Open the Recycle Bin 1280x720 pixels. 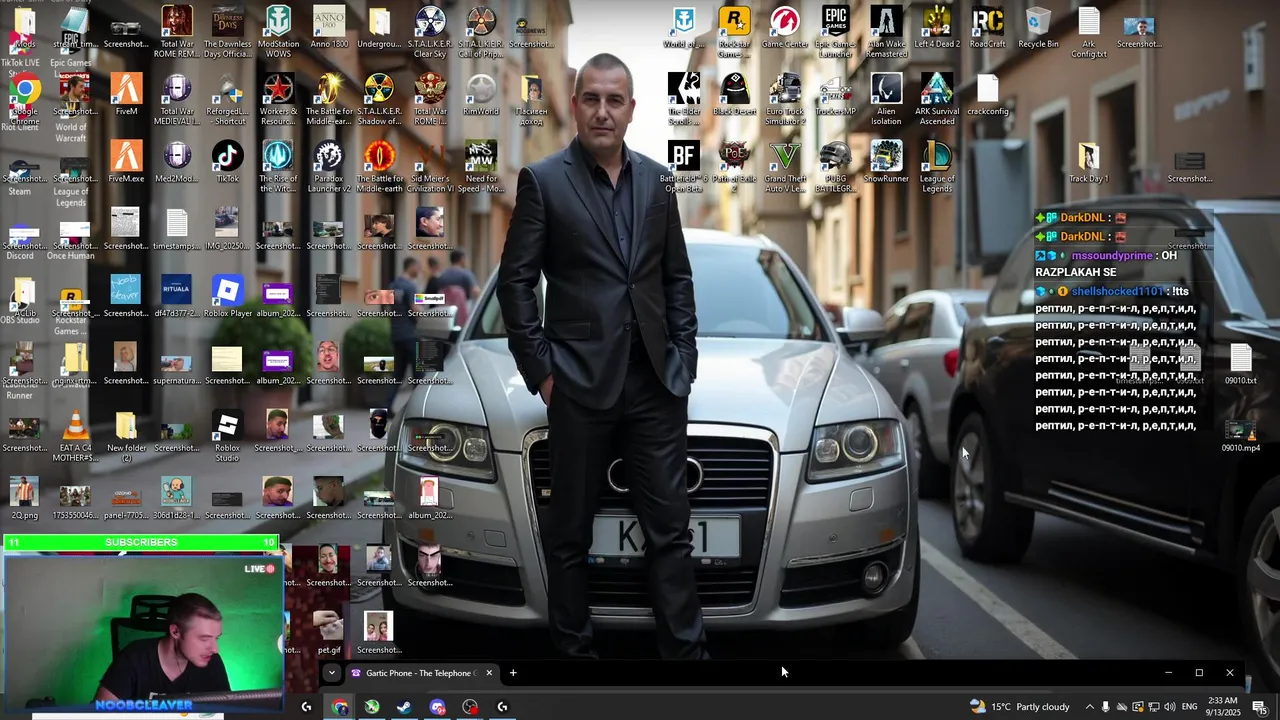coord(1038,28)
